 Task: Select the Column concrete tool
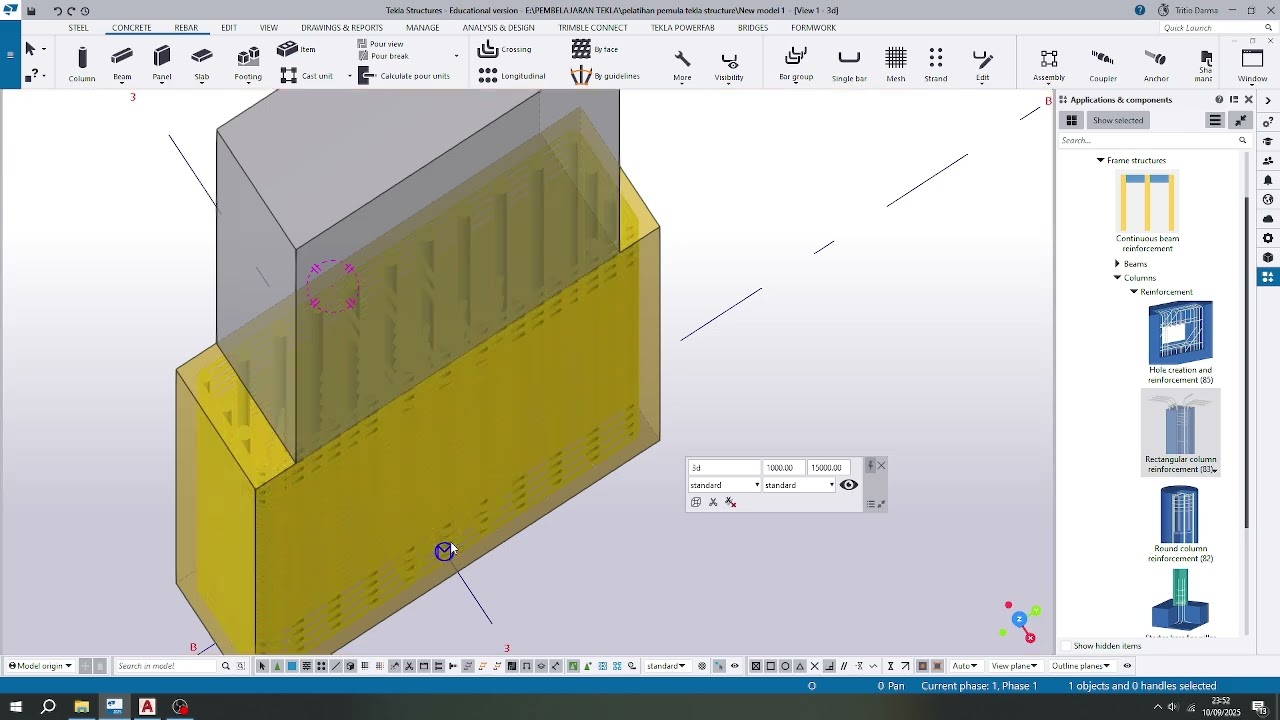[x=82, y=64]
